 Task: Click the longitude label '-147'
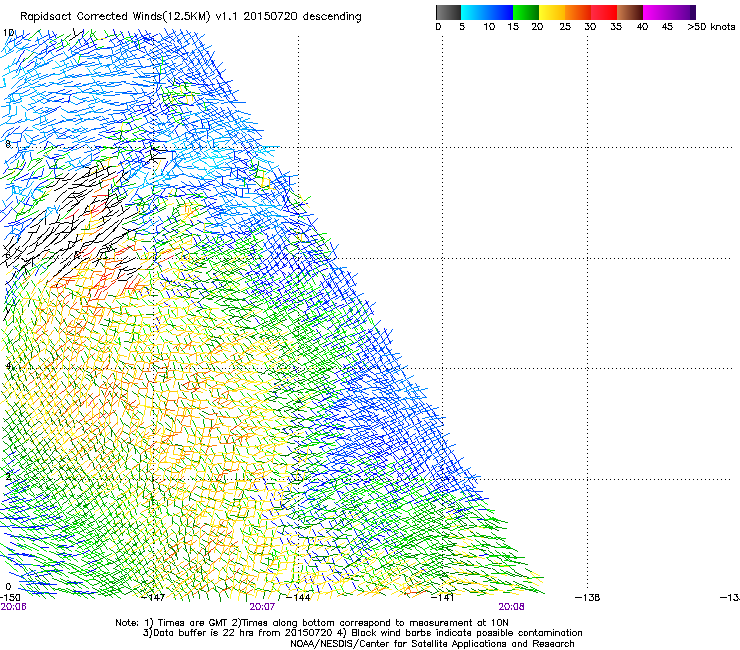point(153,598)
